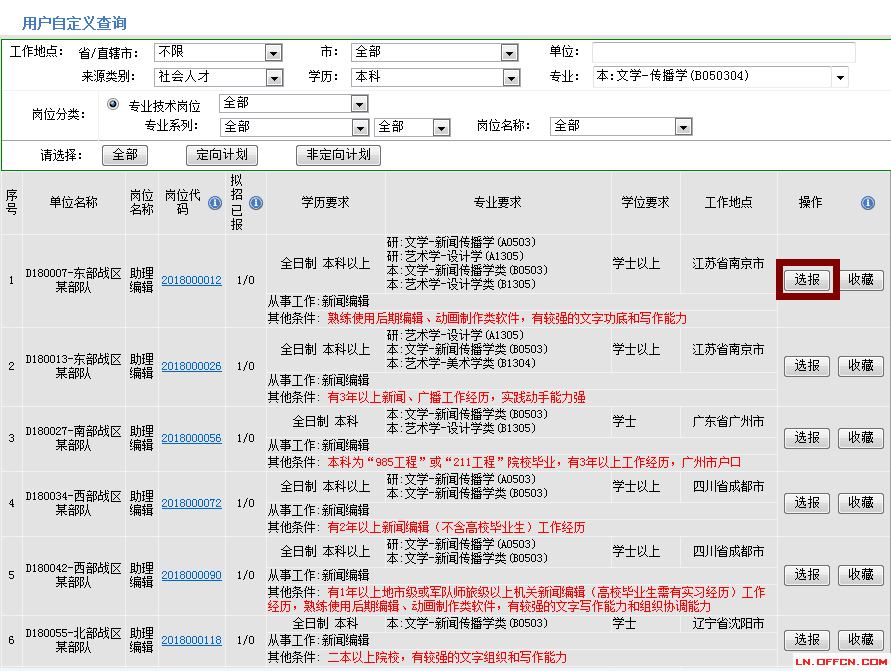
Task: Select the 专业技术岗位 radio button
Action: click(113, 105)
